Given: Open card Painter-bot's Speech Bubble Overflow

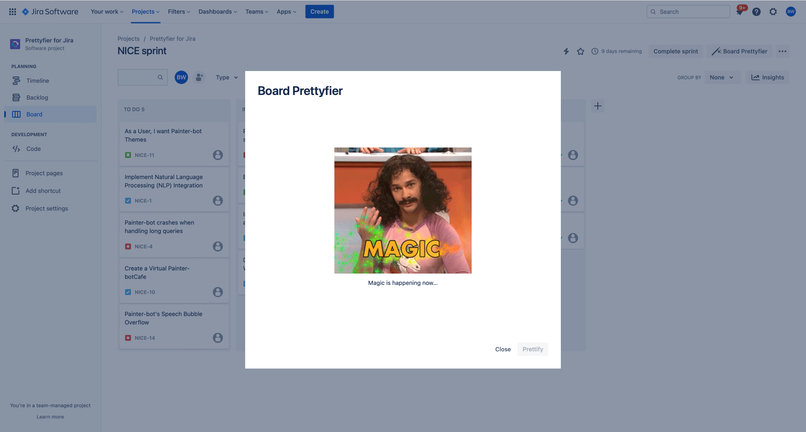Looking at the screenshot, I should point(174,327).
